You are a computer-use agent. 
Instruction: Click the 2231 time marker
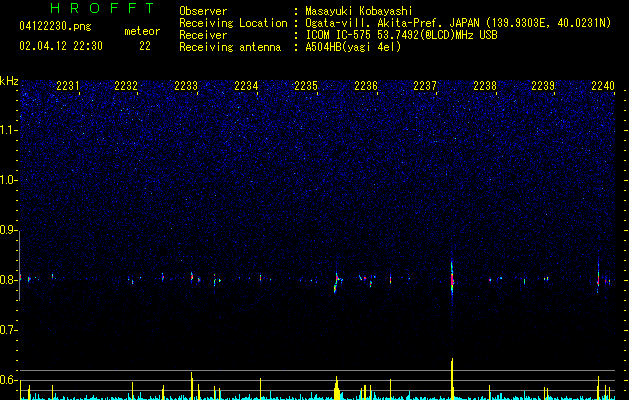68,85
